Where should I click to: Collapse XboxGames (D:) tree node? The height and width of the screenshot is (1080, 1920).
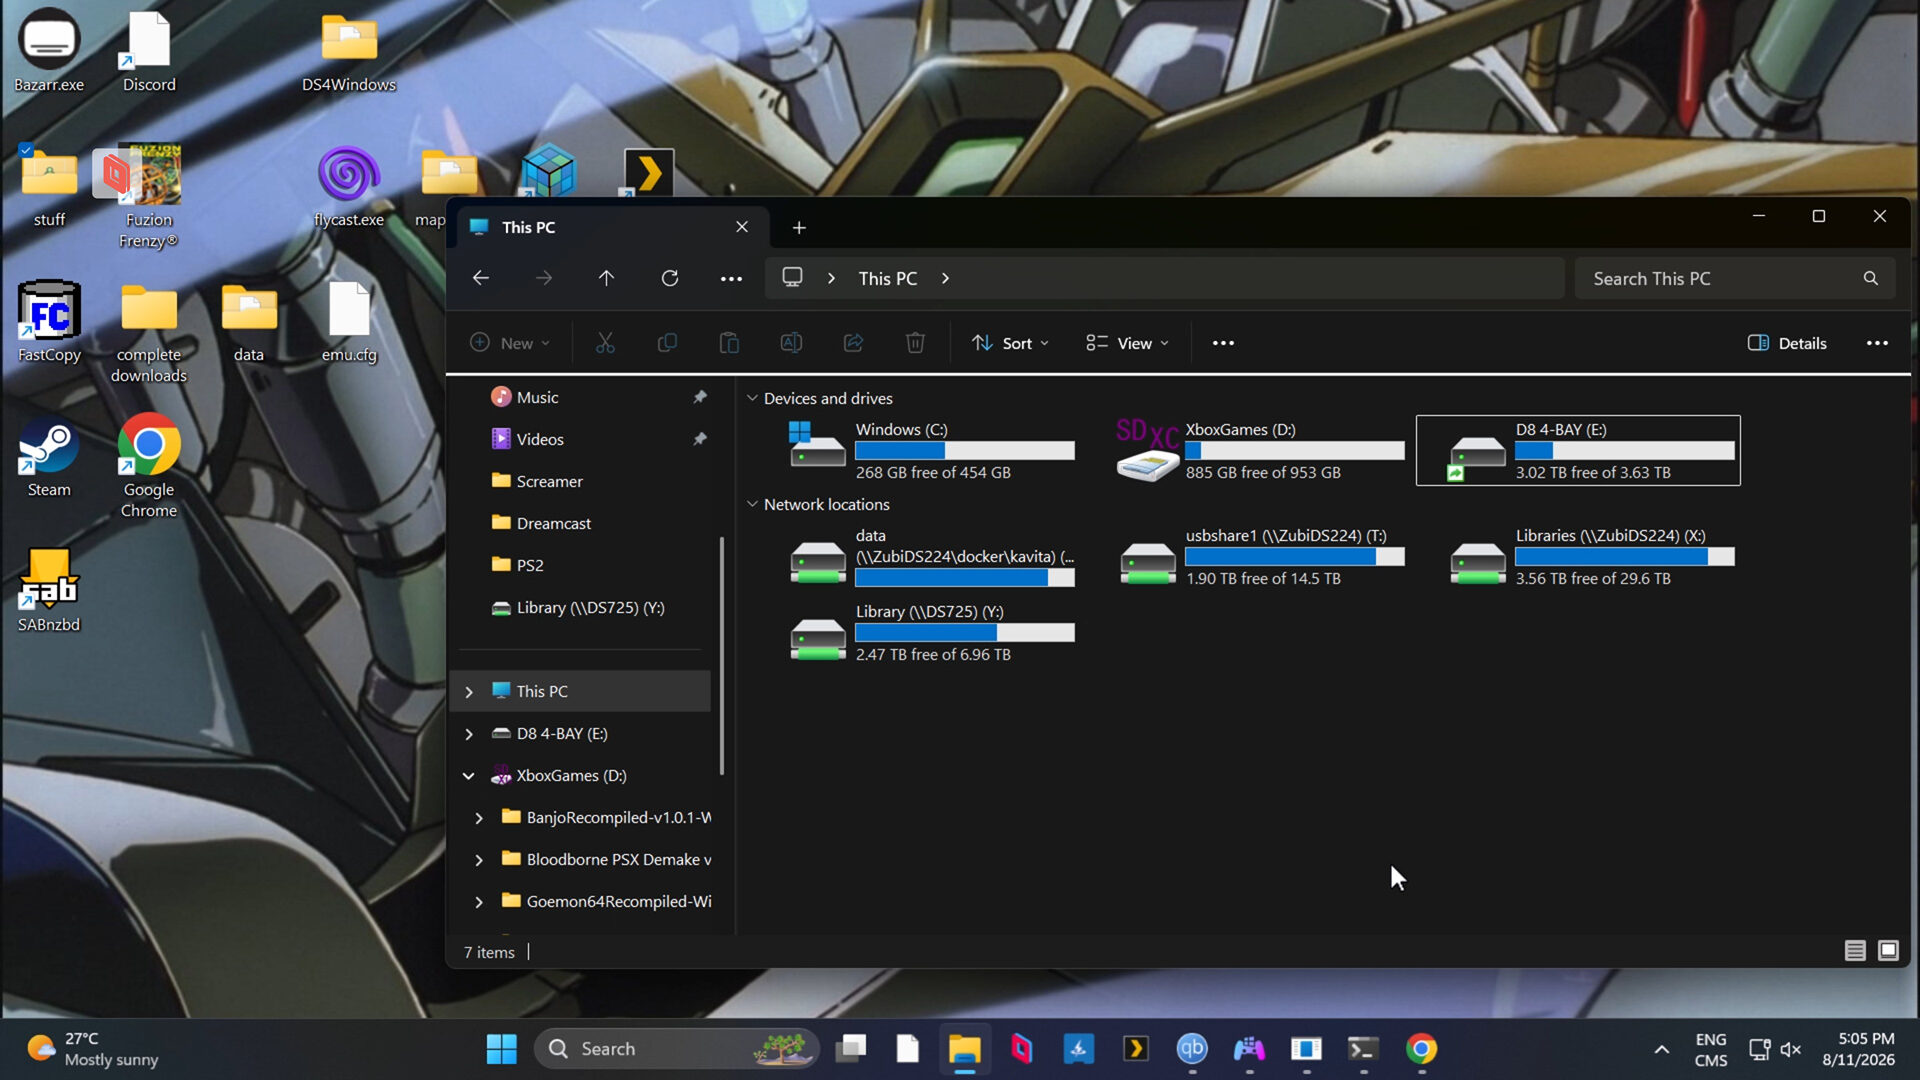point(469,776)
